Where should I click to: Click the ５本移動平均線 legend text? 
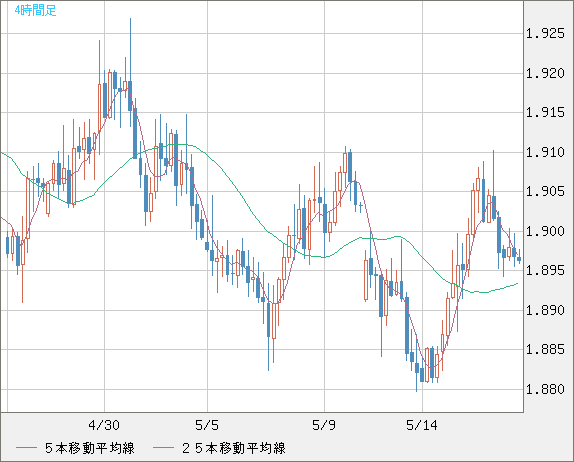(x=90, y=448)
